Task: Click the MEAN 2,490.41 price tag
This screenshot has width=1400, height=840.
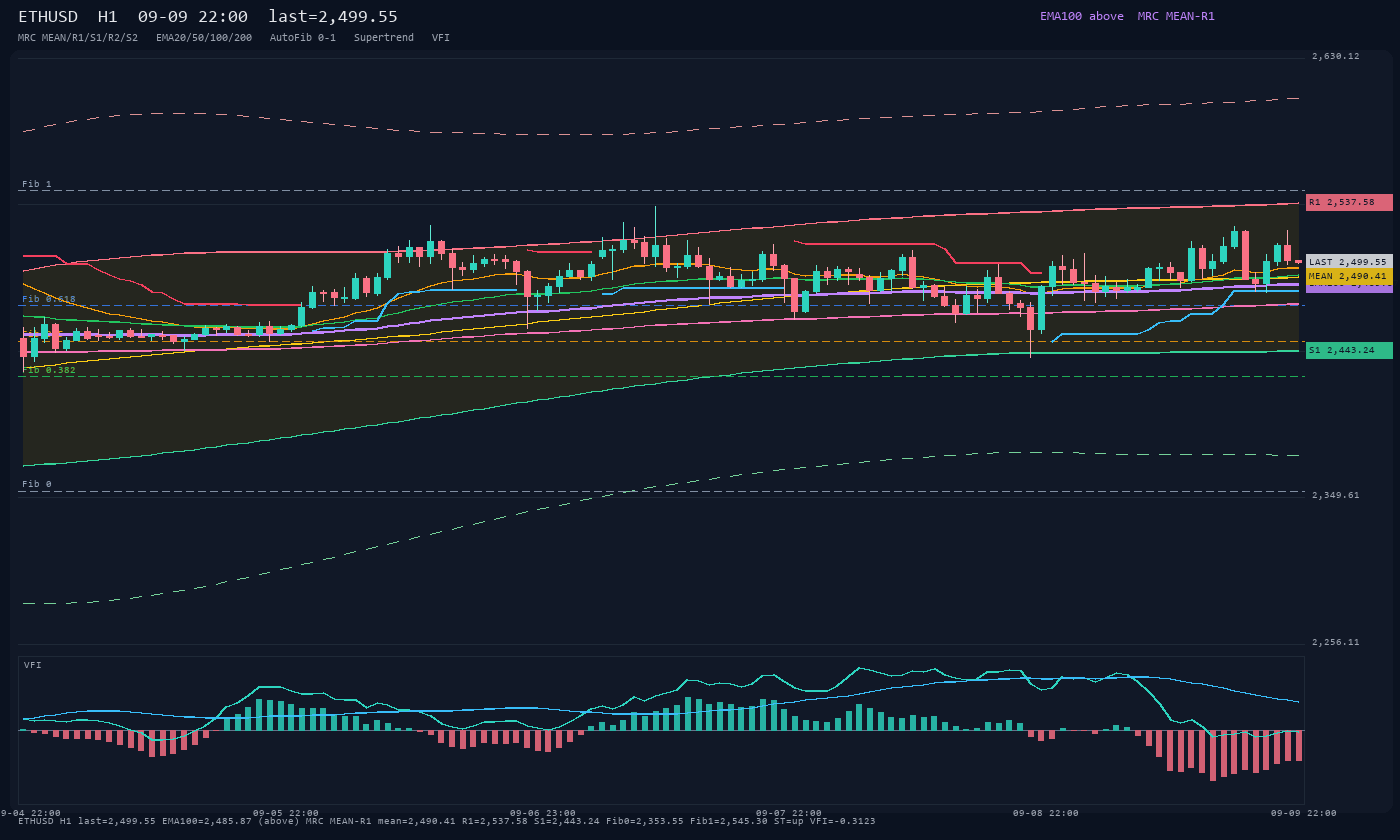Action: point(1349,276)
